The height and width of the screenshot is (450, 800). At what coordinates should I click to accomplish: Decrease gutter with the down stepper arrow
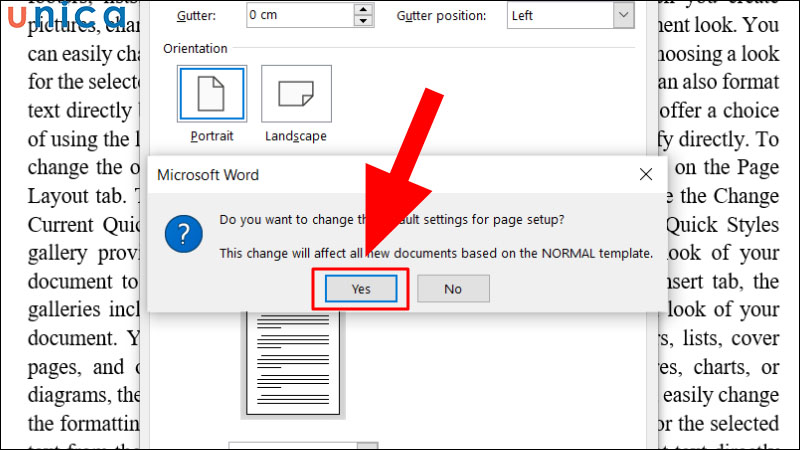tap(363, 21)
